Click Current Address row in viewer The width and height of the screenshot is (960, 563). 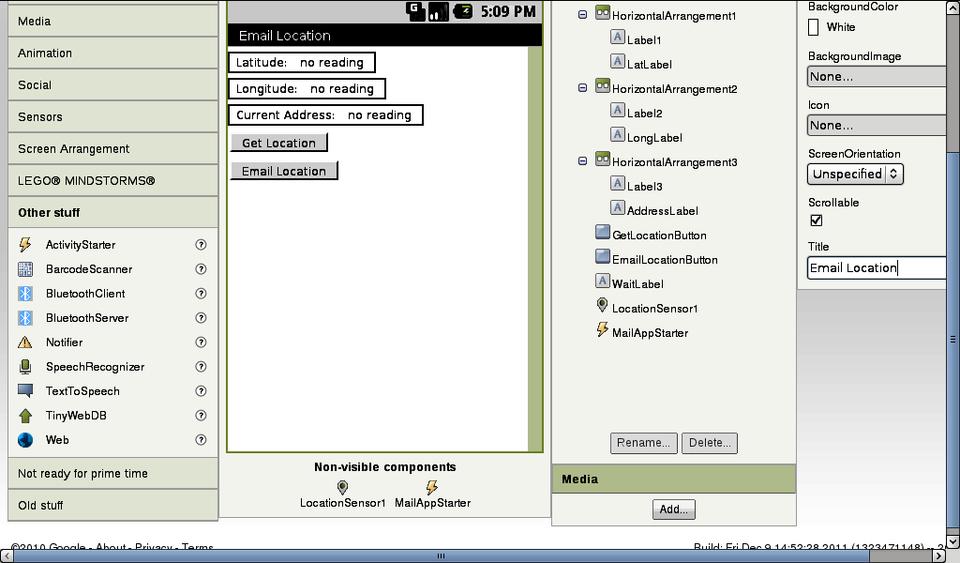326,115
